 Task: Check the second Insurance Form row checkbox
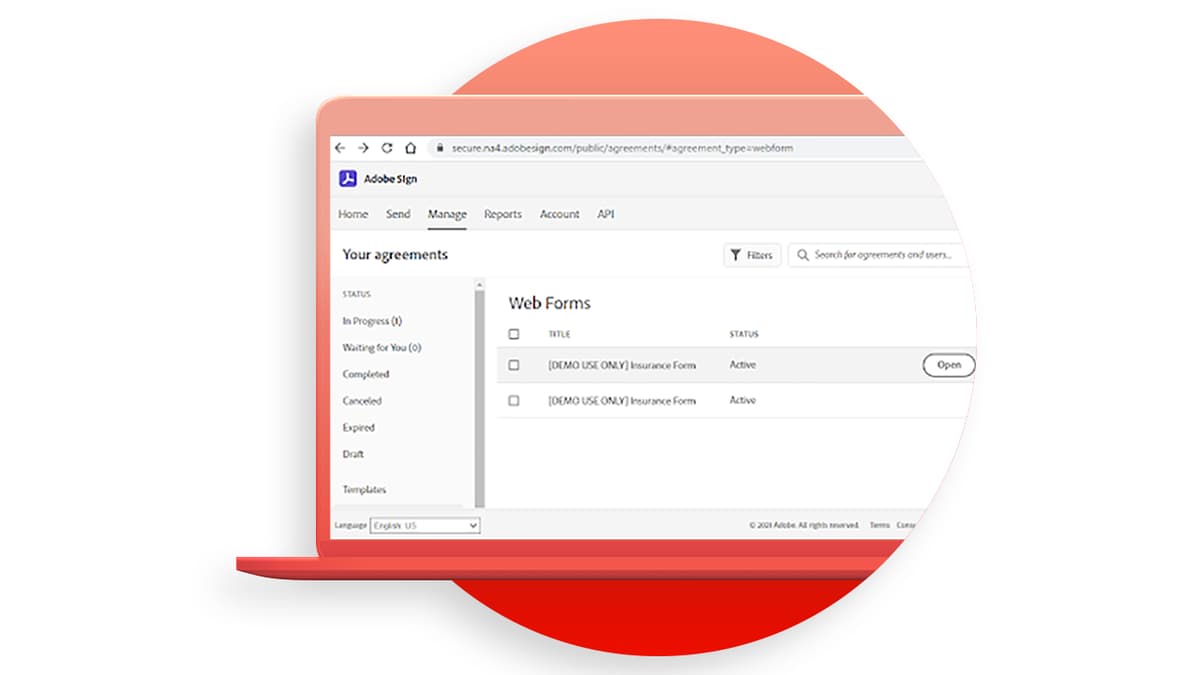coord(516,400)
